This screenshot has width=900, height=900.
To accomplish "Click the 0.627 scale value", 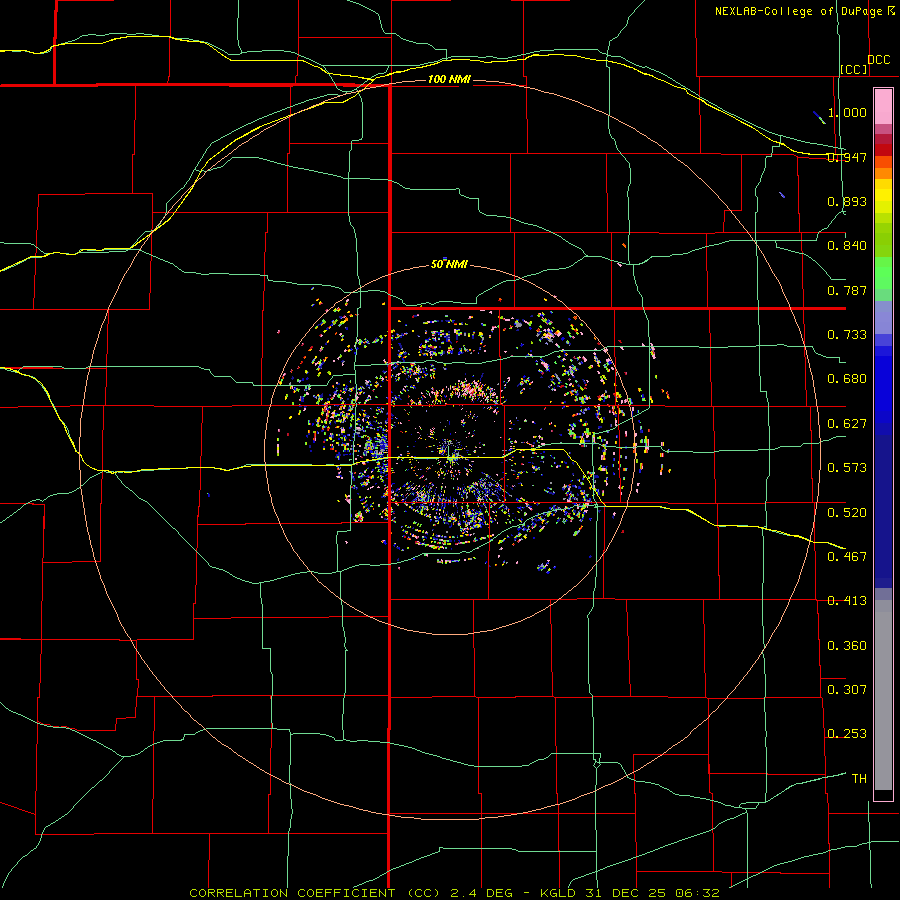I will 847,424.
